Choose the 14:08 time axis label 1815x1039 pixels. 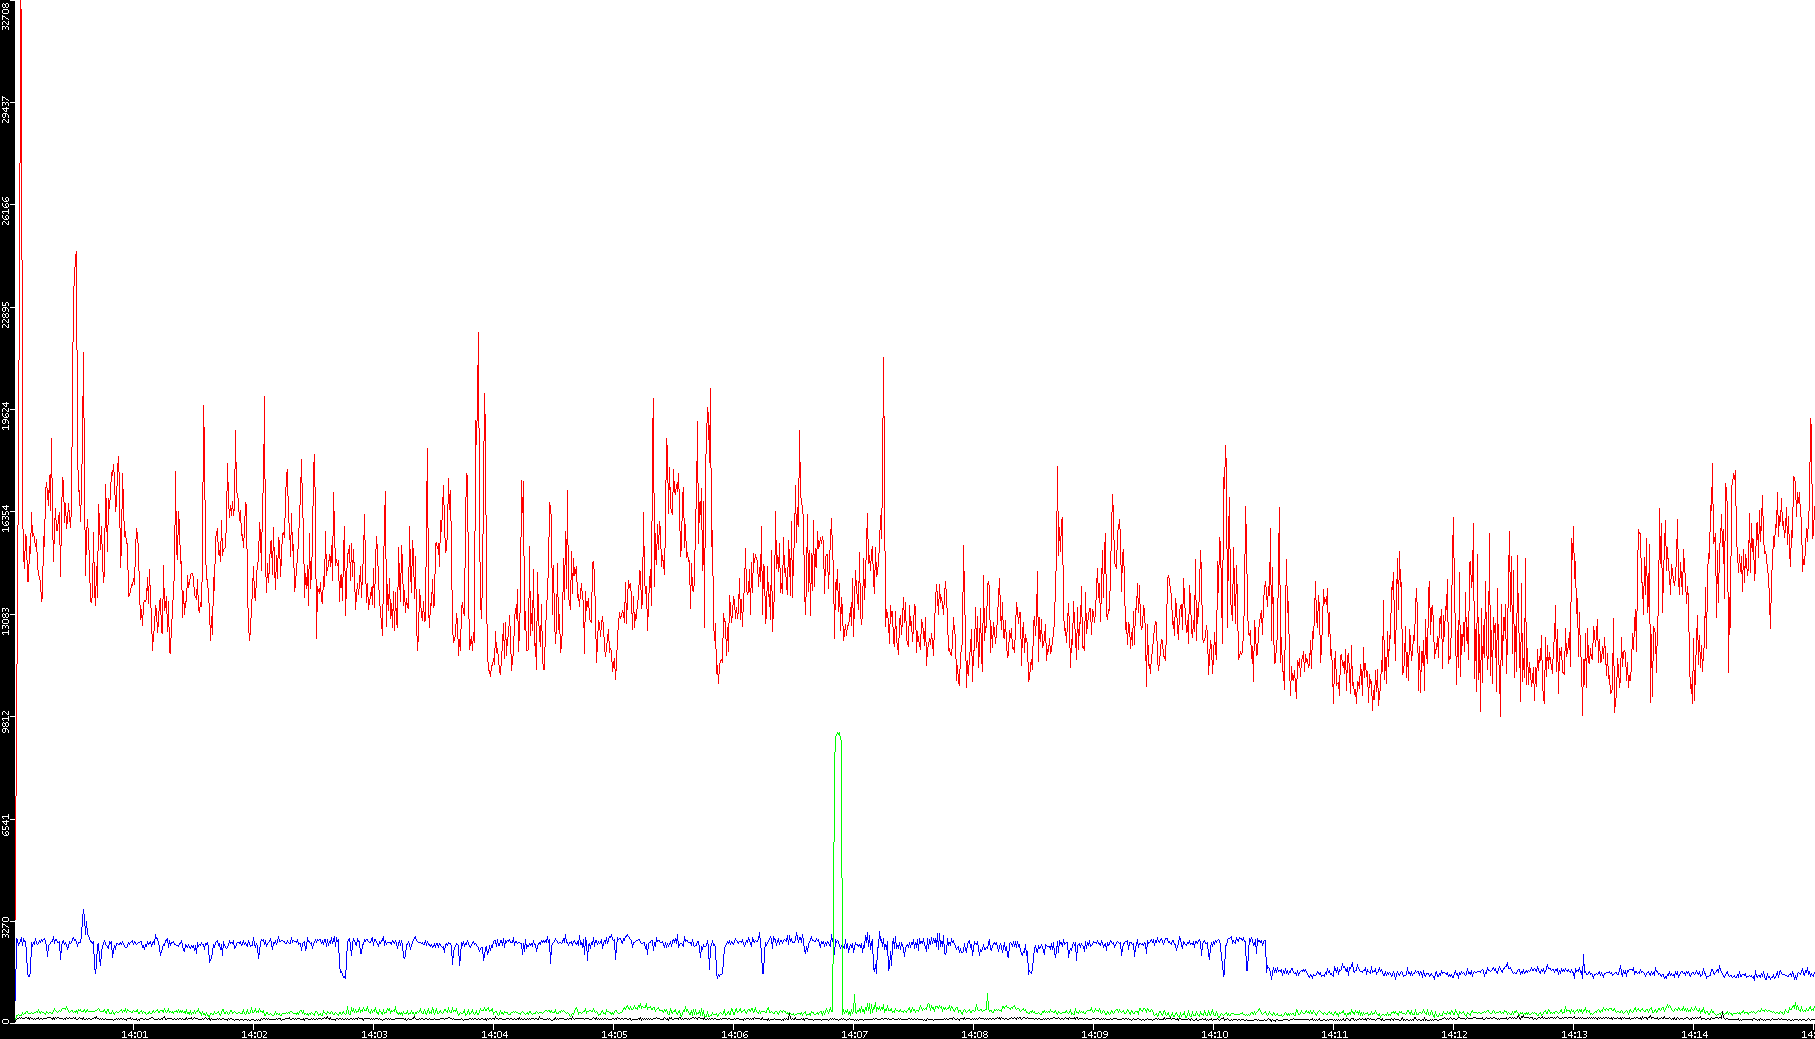coord(975,1034)
